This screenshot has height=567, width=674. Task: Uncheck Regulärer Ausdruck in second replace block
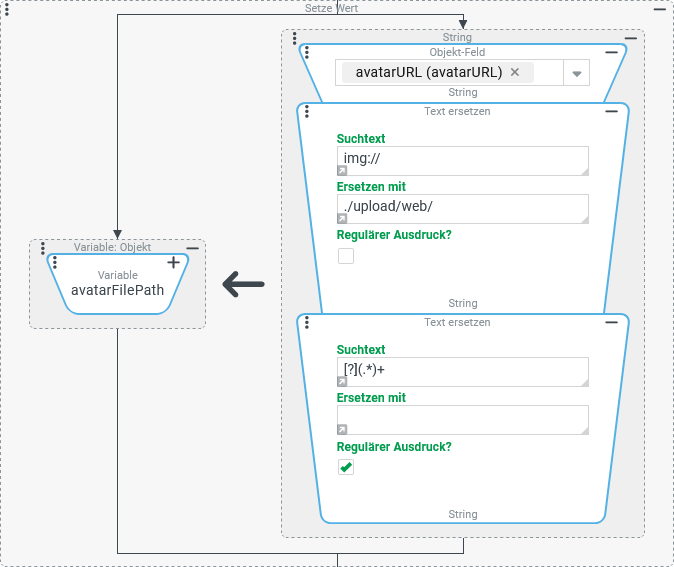pos(346,467)
